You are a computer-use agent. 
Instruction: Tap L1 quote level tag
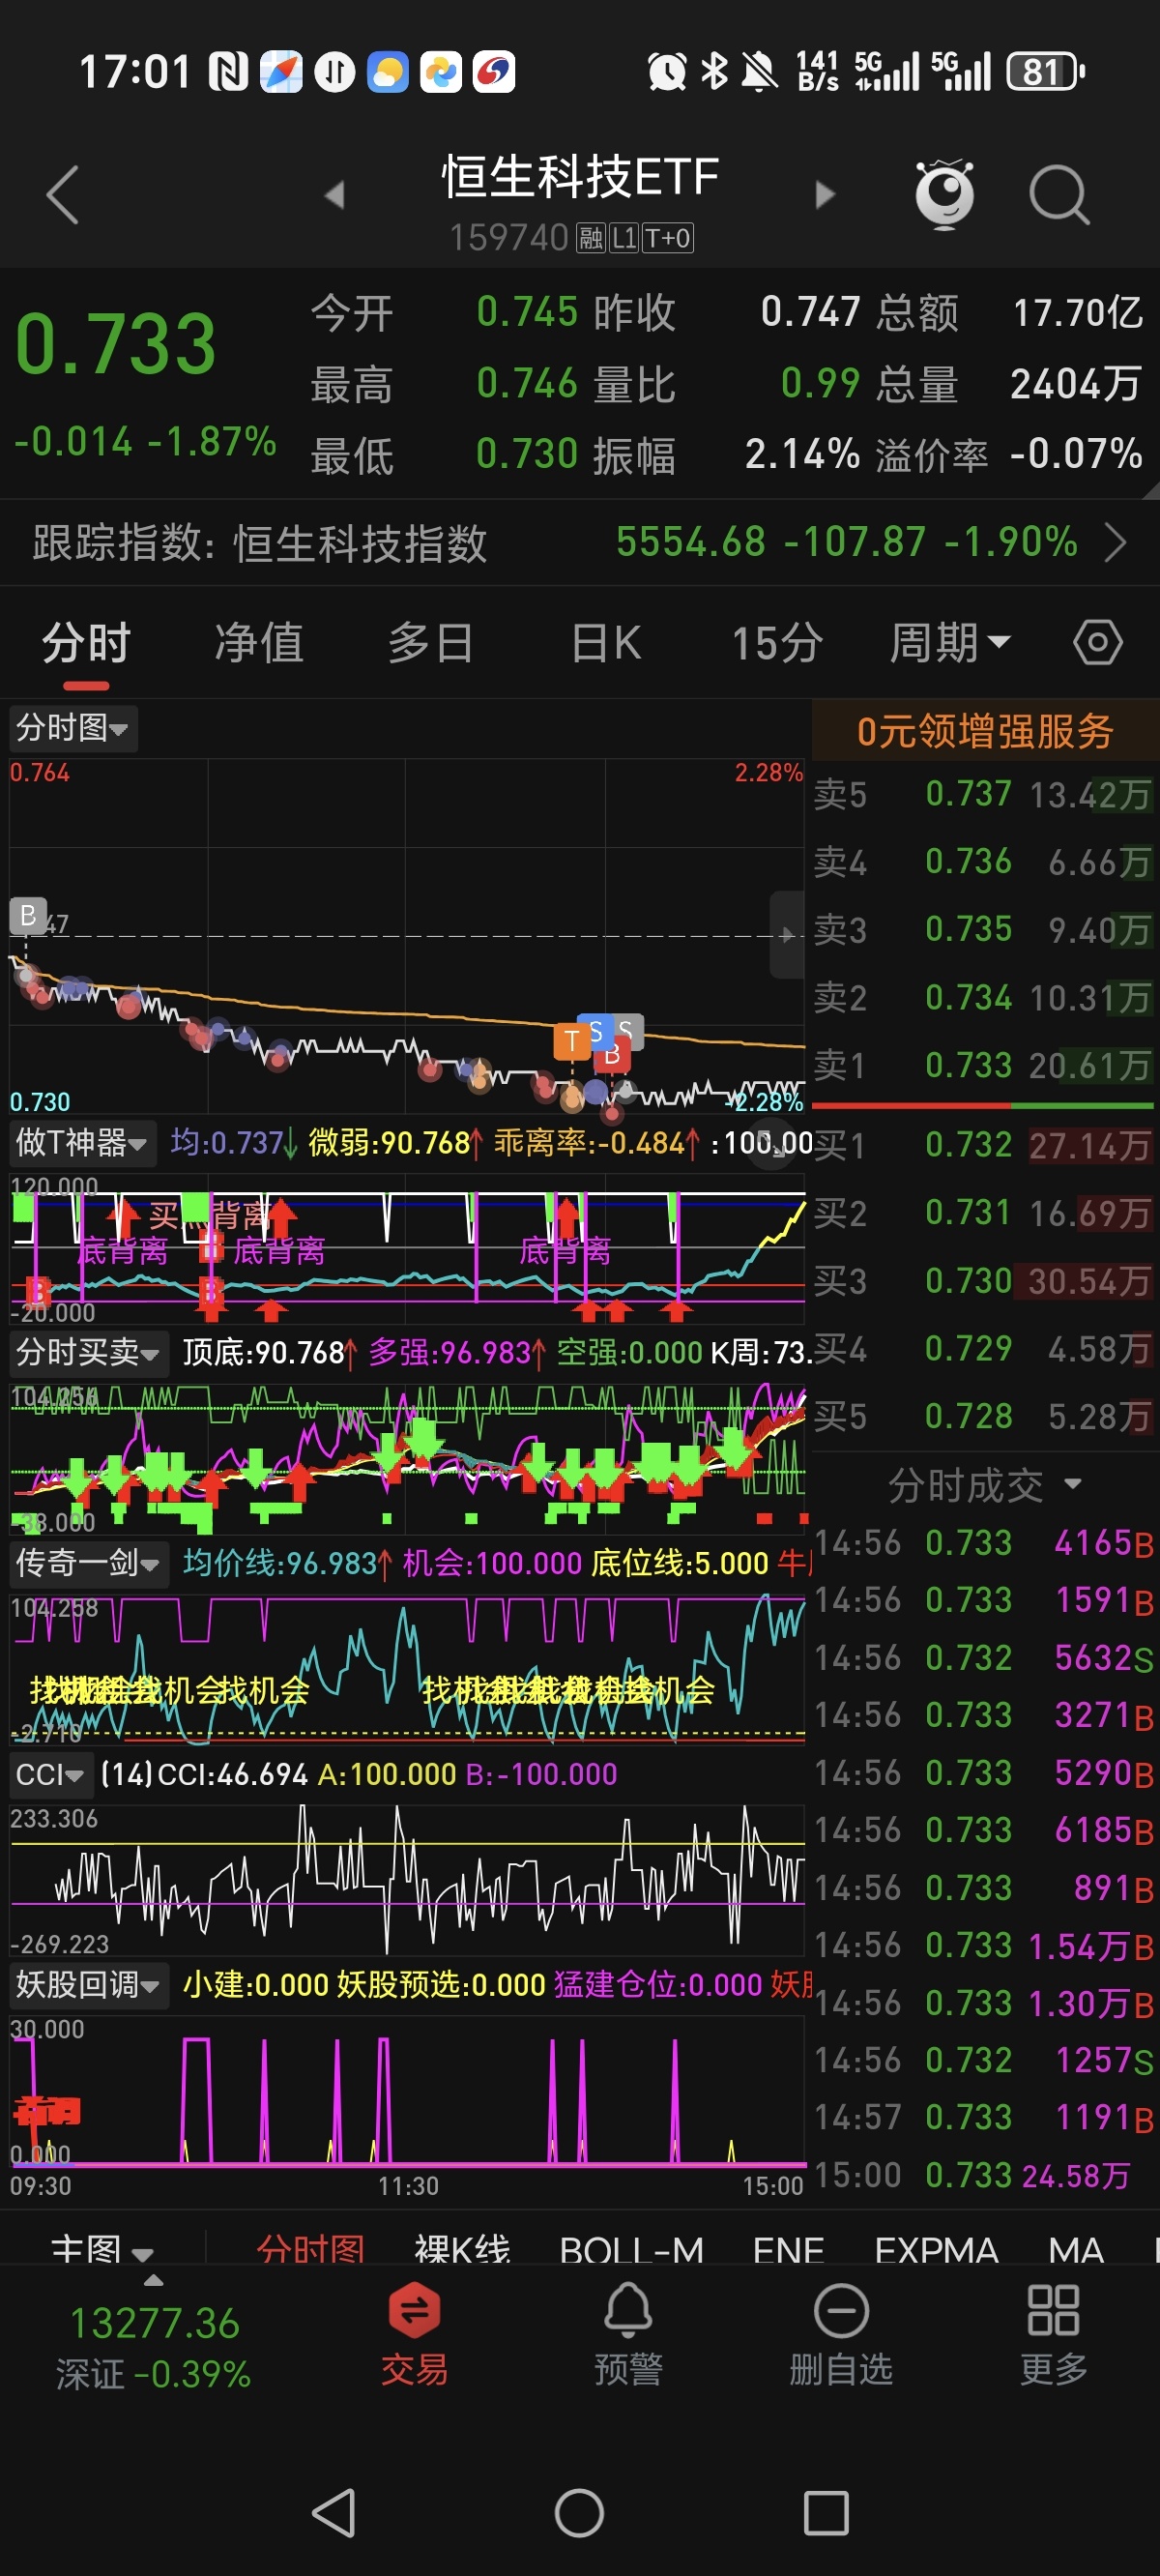point(624,238)
